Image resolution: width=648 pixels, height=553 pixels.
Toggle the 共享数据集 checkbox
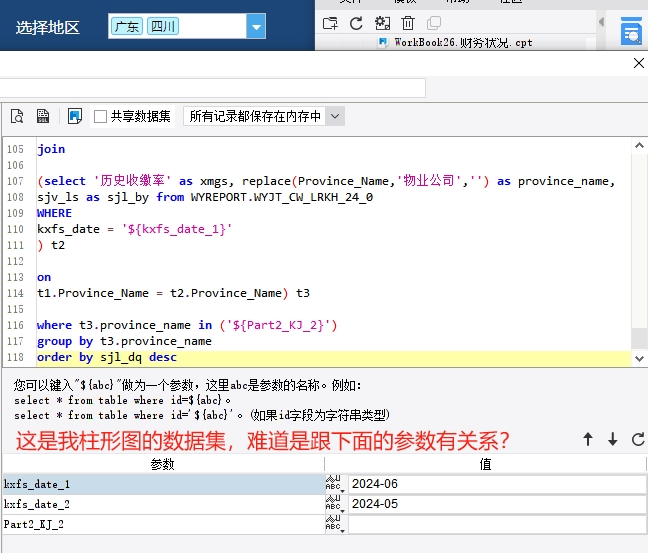click(100, 117)
